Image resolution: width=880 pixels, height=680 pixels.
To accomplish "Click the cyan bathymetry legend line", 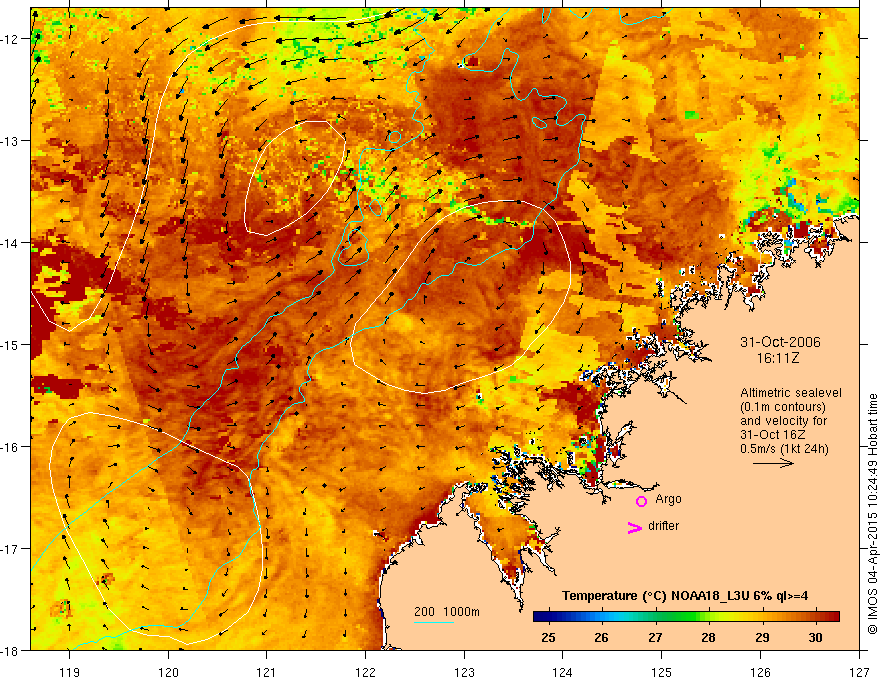I will [433, 622].
